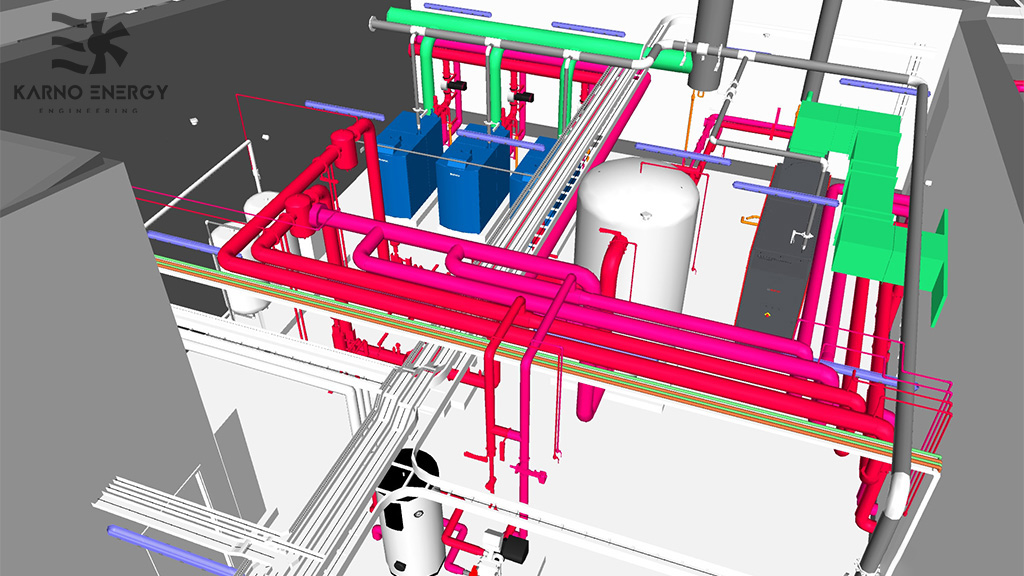Click the black pump on the green pipe
Screen dimensions: 1024x576
pyautogui.click(x=456, y=86)
